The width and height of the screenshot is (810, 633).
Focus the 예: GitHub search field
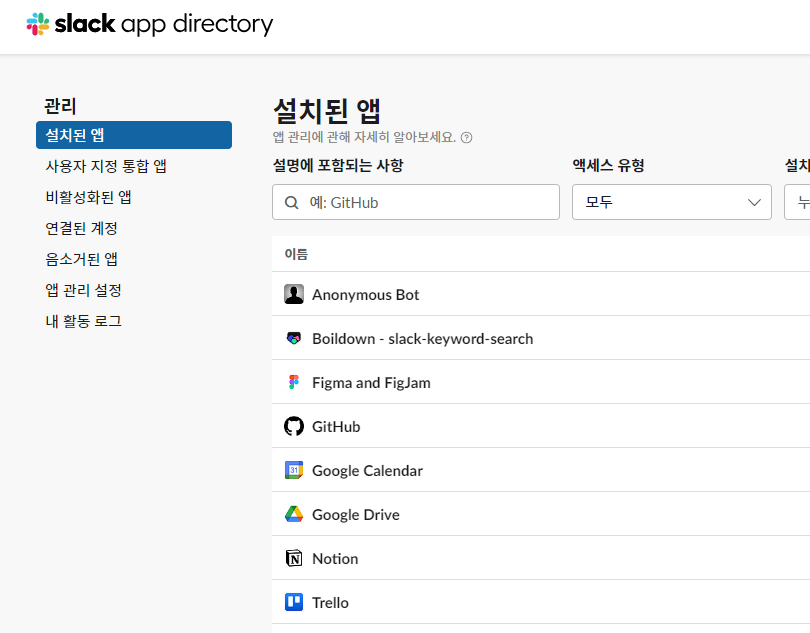coord(416,202)
